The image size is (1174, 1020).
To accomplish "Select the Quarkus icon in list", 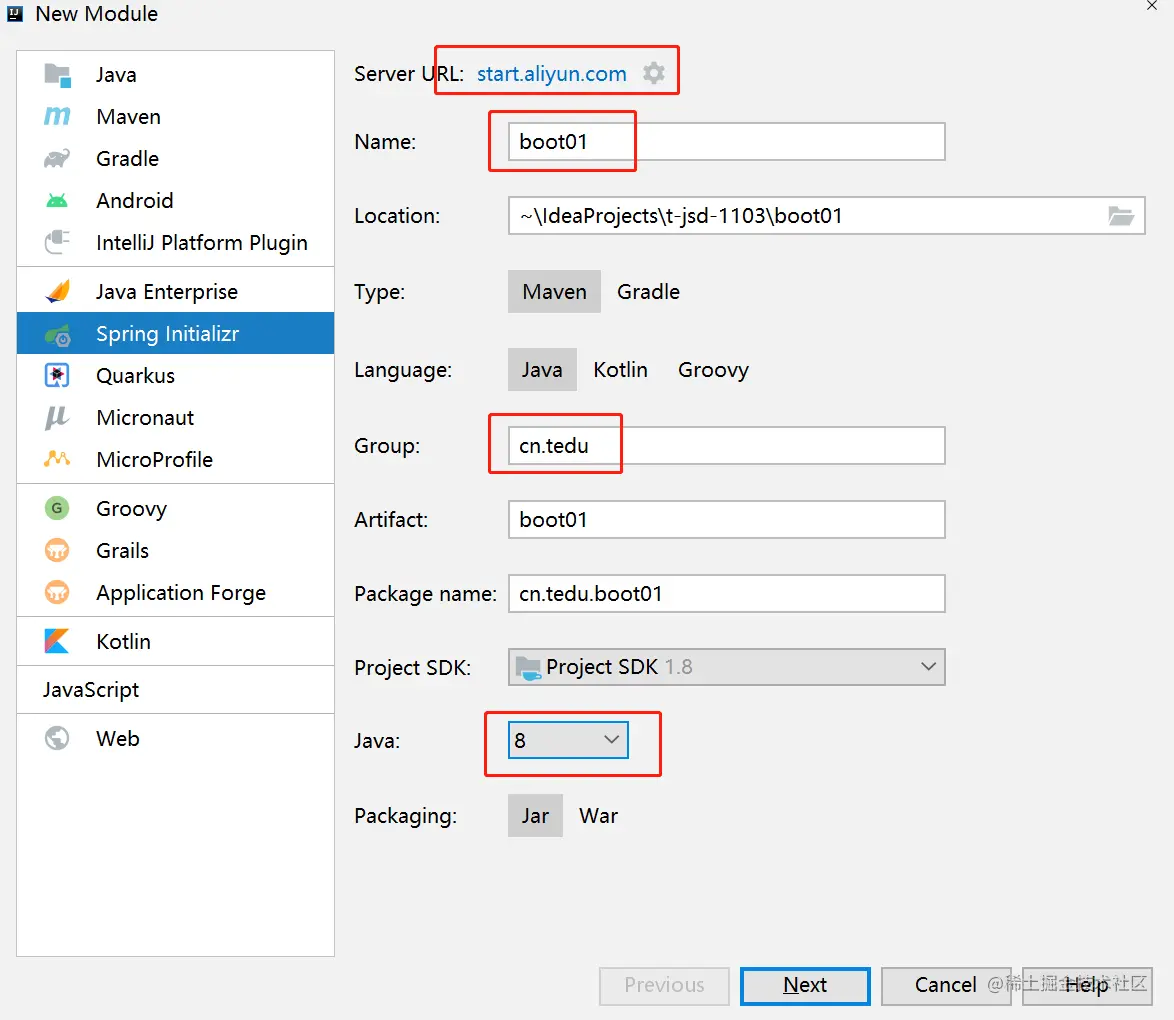I will (x=57, y=376).
